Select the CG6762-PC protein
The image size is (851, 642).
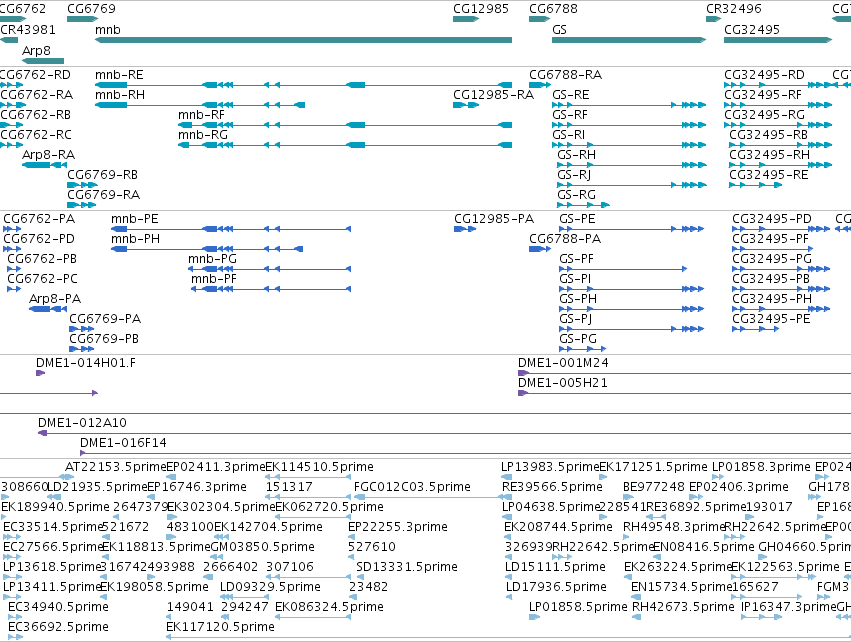(14, 289)
